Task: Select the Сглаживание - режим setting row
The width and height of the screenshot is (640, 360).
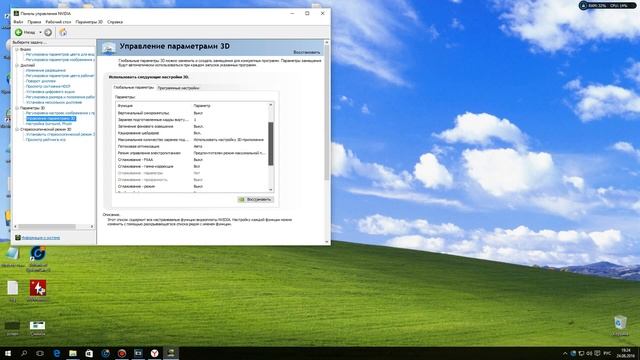Action: click(x=192, y=186)
